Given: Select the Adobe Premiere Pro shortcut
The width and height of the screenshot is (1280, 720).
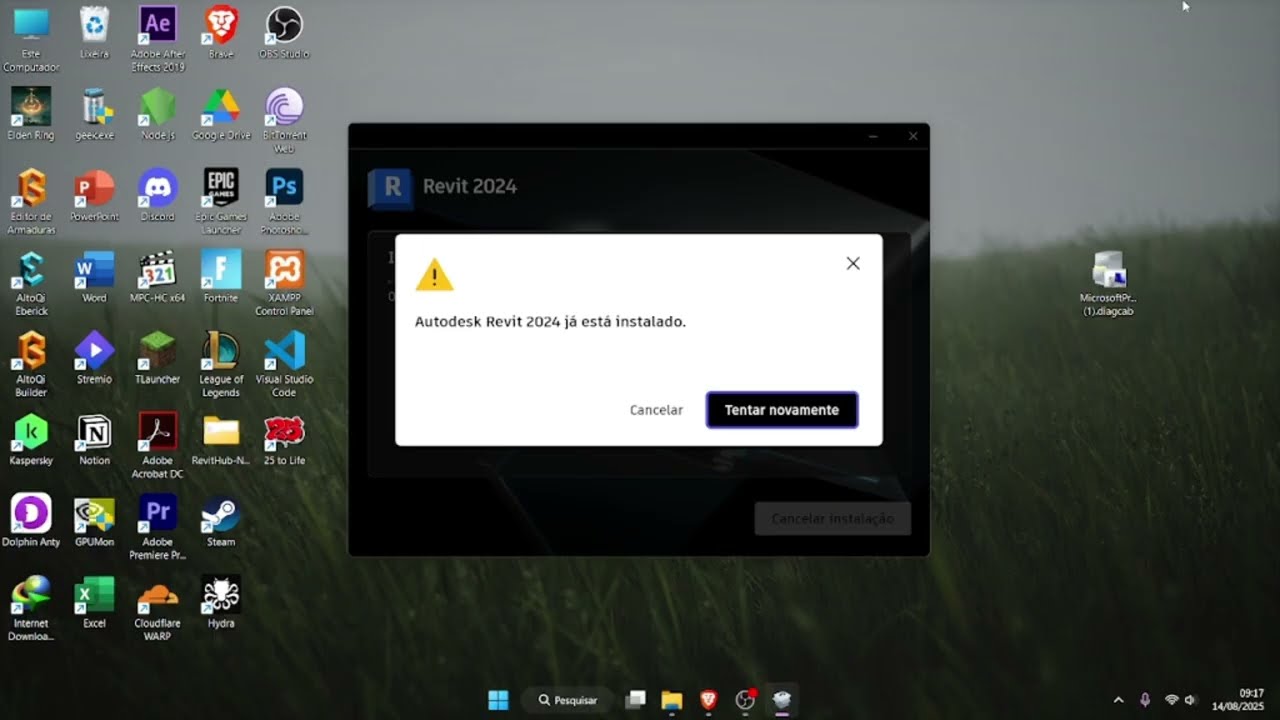Looking at the screenshot, I should click(158, 528).
